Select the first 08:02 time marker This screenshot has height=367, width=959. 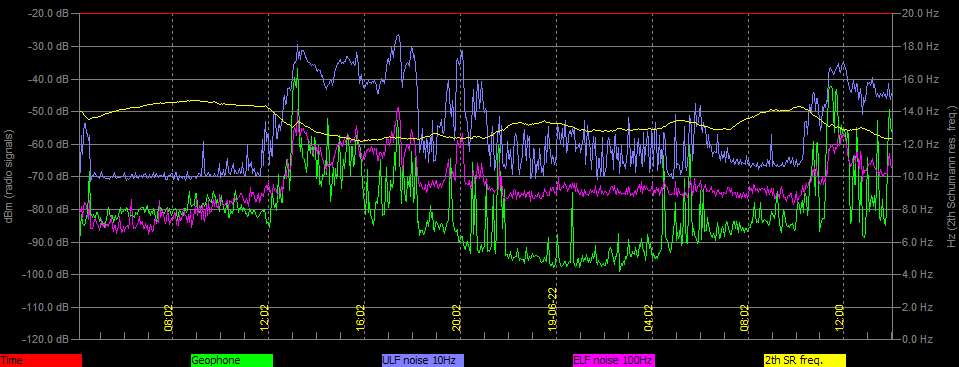[168, 318]
